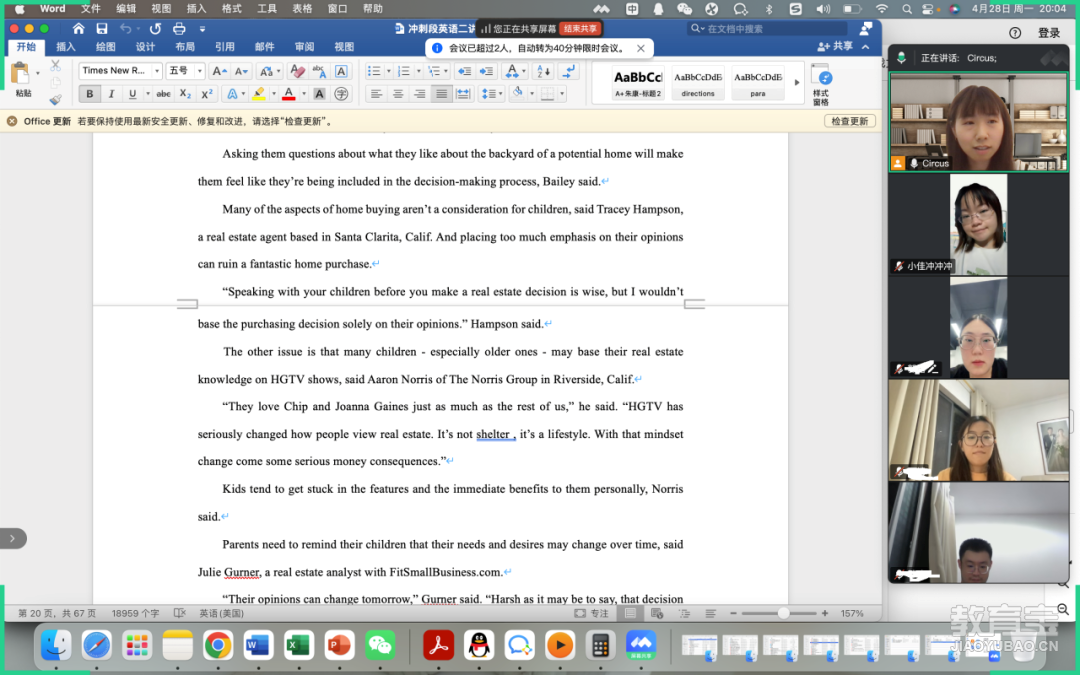Switch to the 布局 ribbon tab

185,47
